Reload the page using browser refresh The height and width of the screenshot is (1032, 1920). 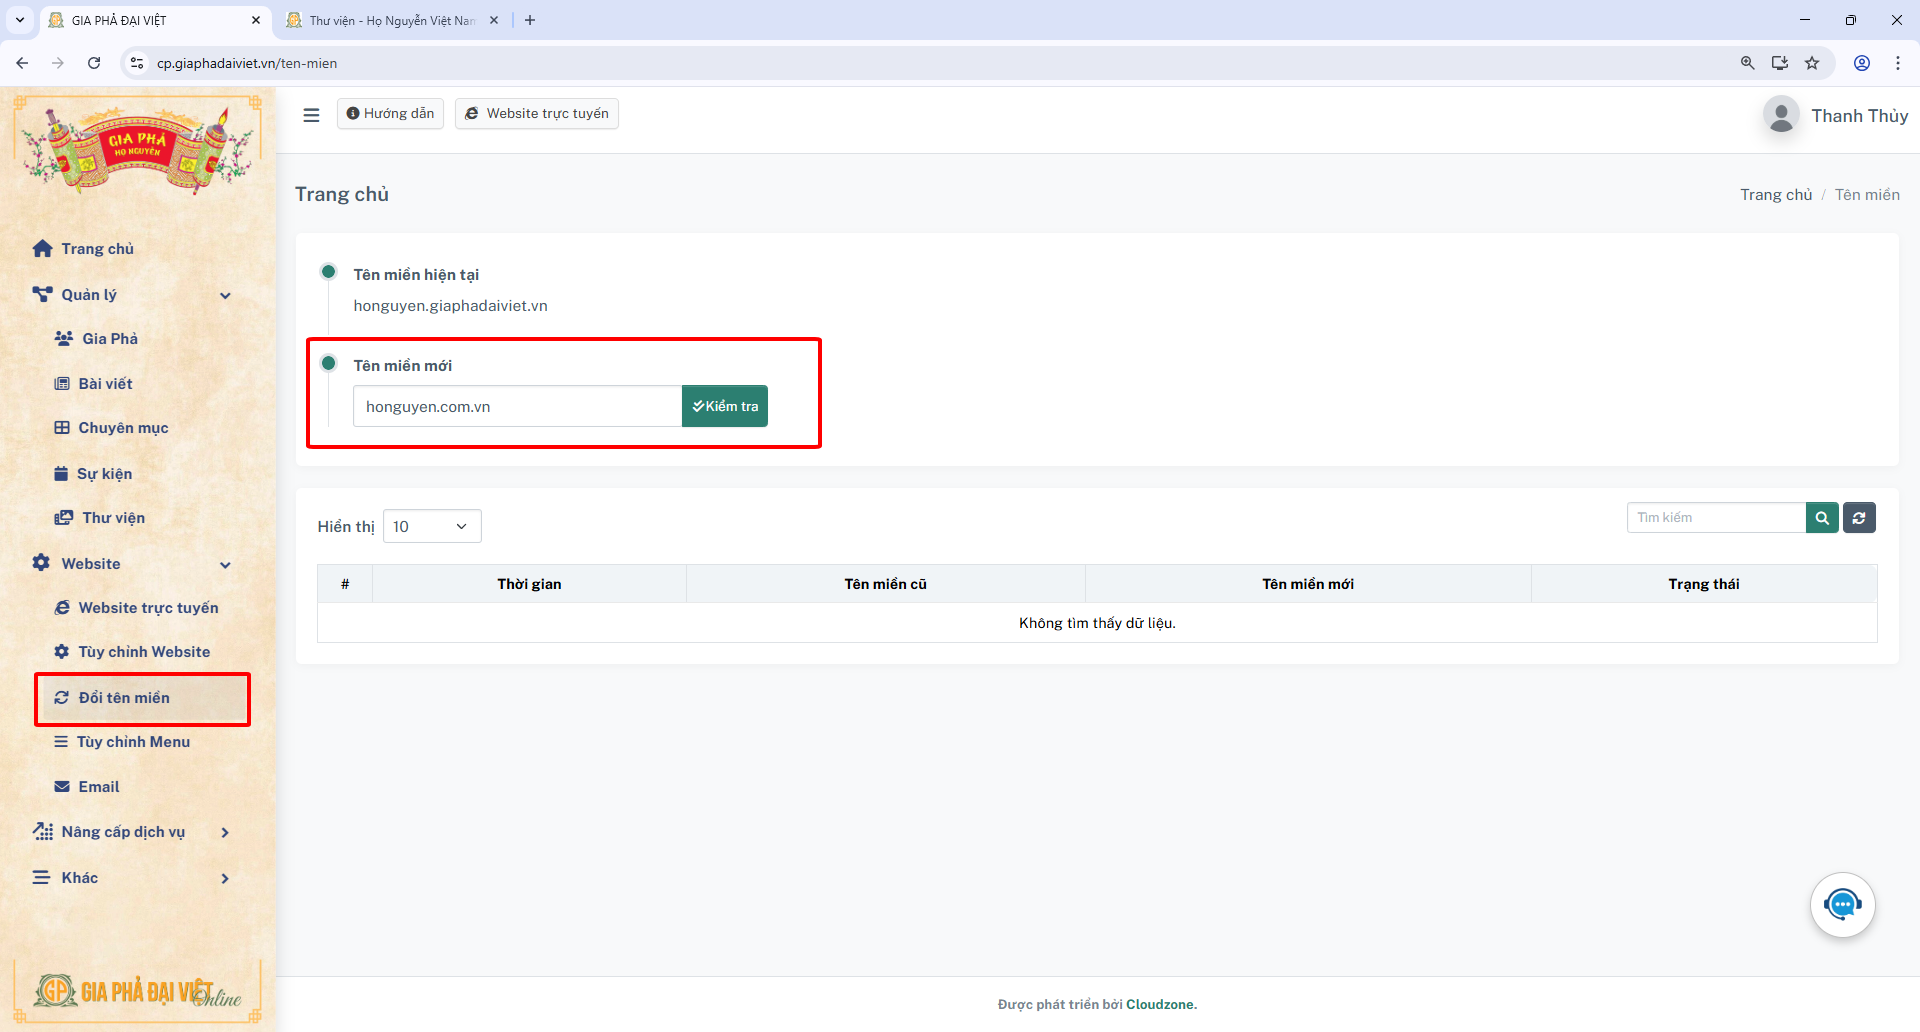pos(94,63)
